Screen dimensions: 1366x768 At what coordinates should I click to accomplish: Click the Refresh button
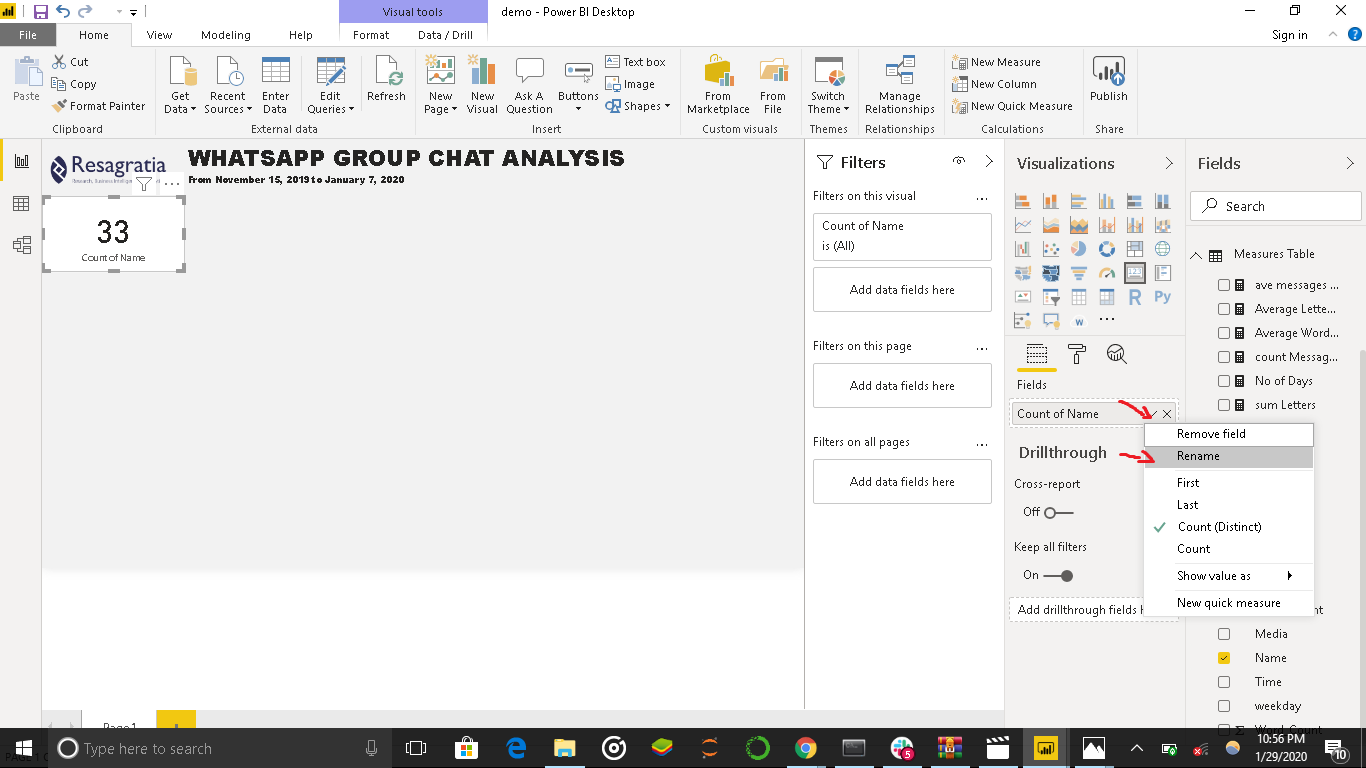386,79
